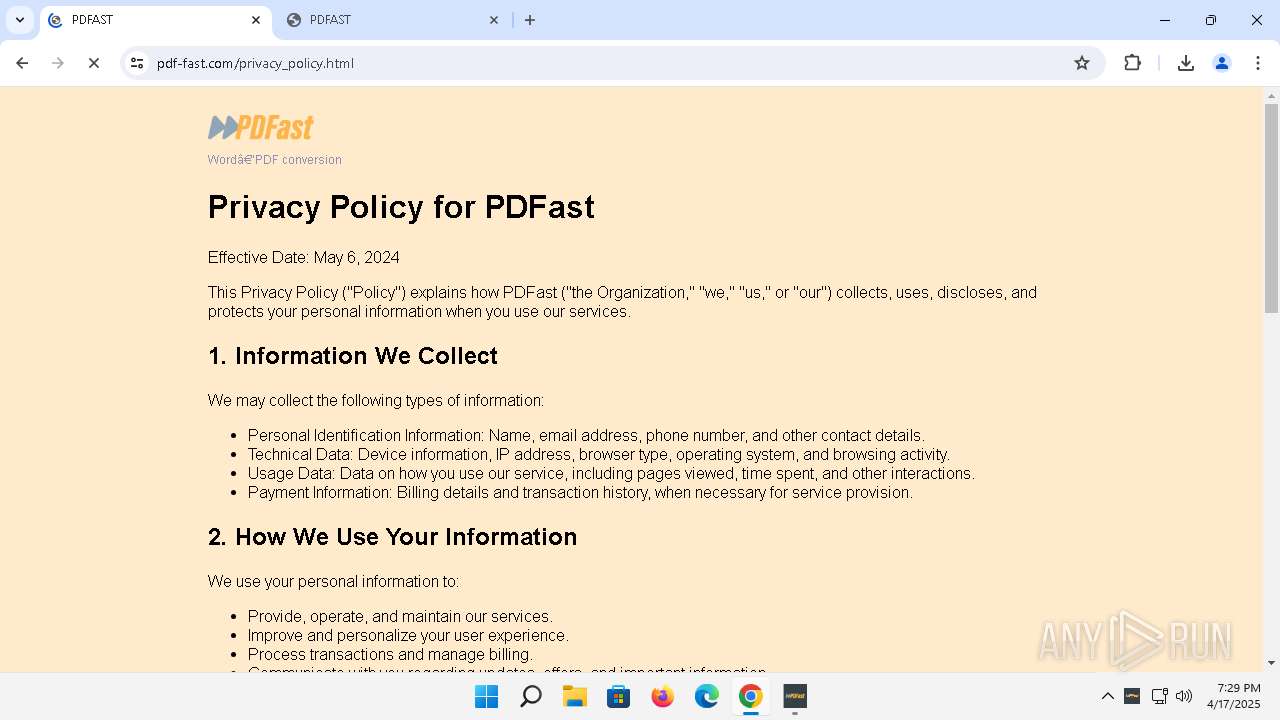Open the Extensions puzzle icon

coord(1133,63)
